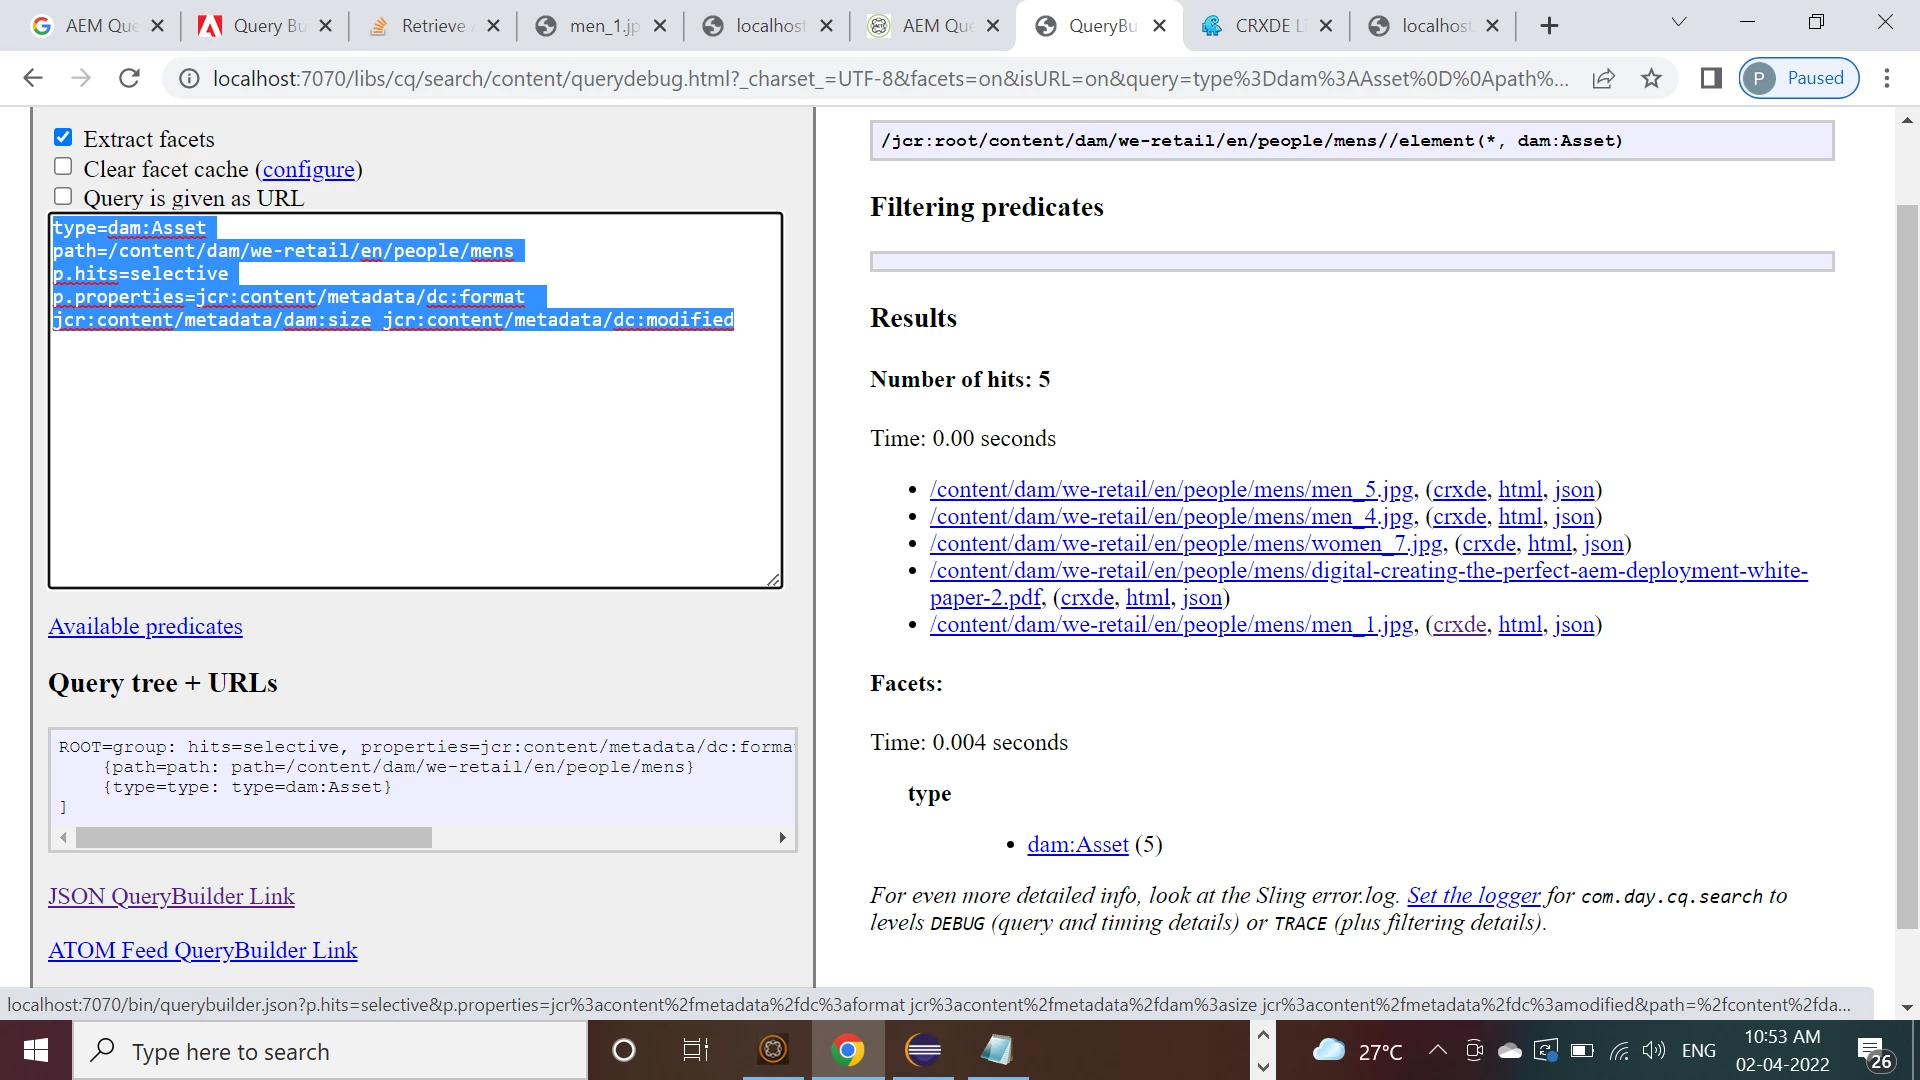Viewport: 1920px width, 1080px height.
Task: Open JSON QueryBuilder Link
Action: coord(171,897)
